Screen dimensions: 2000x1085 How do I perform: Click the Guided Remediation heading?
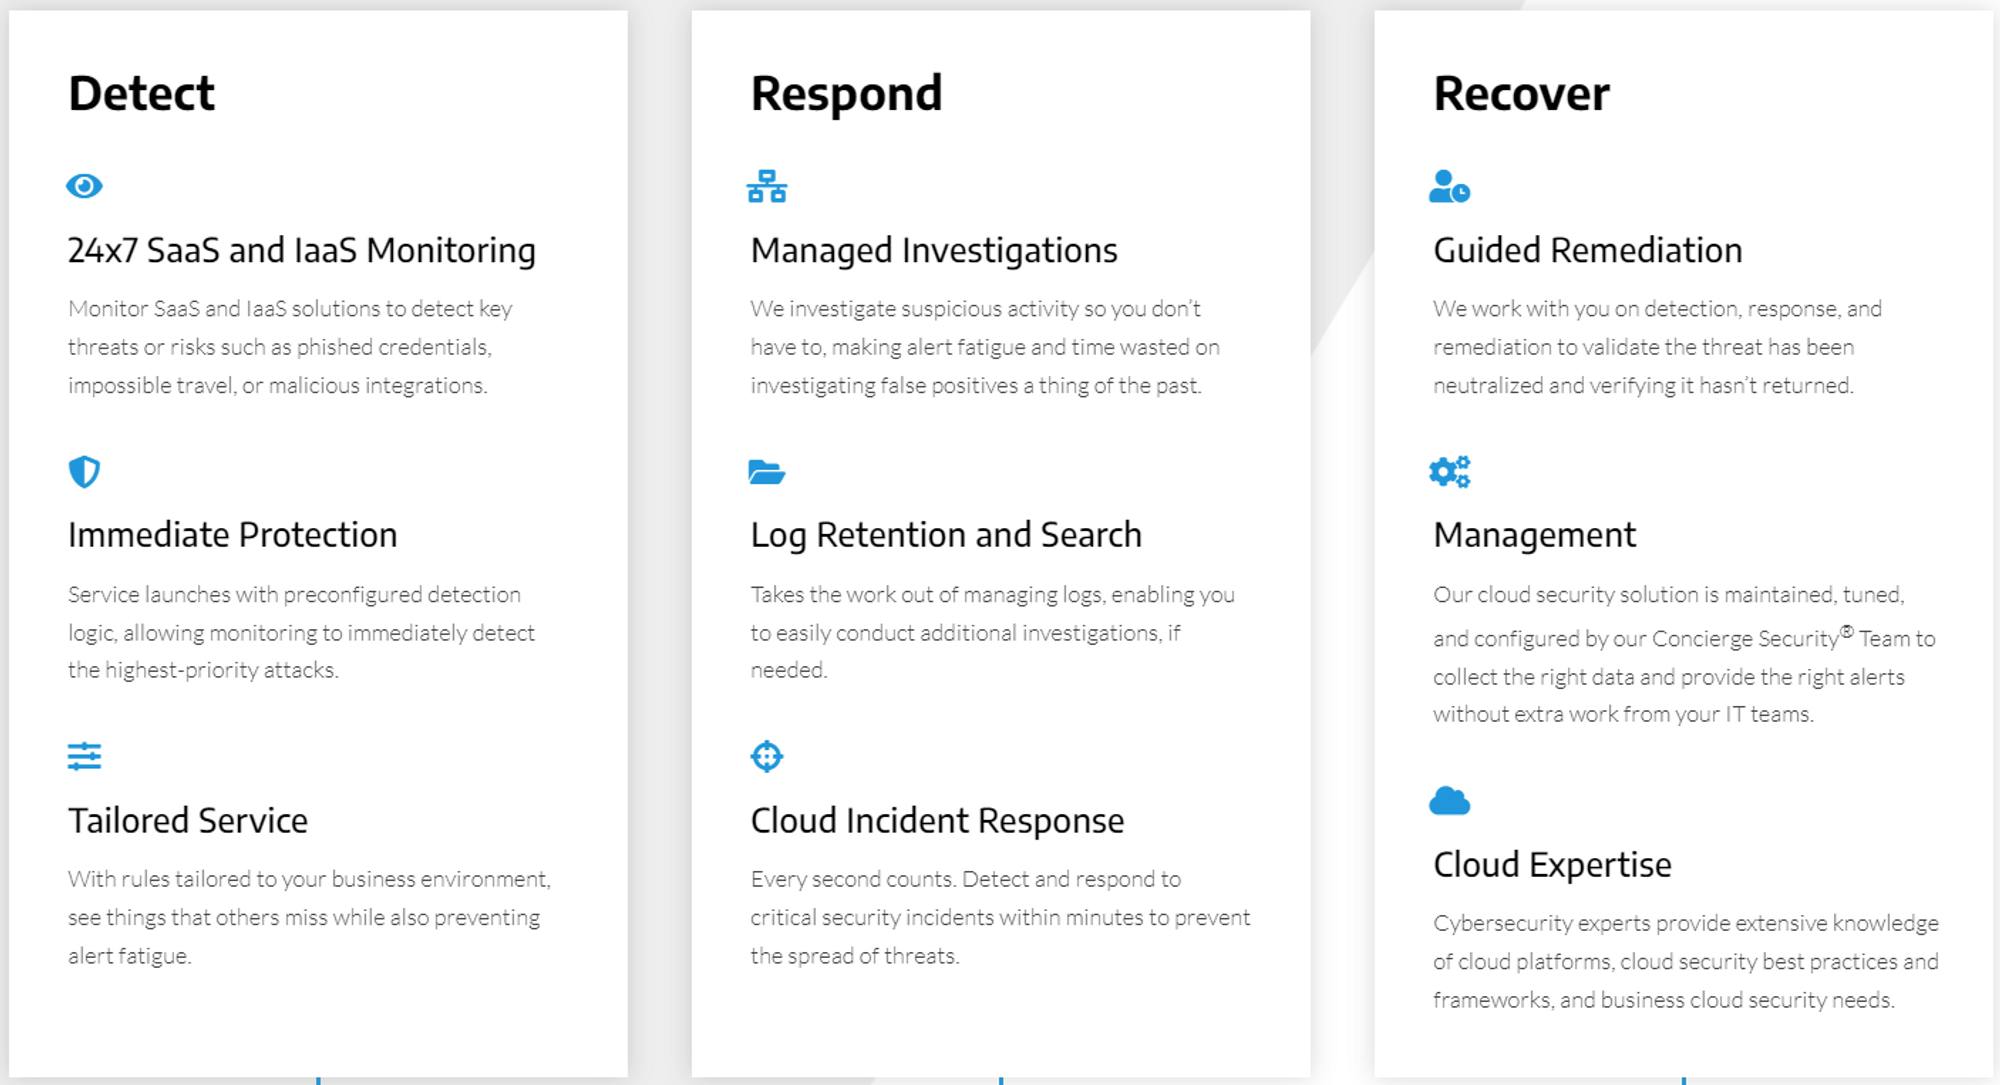tap(1587, 250)
